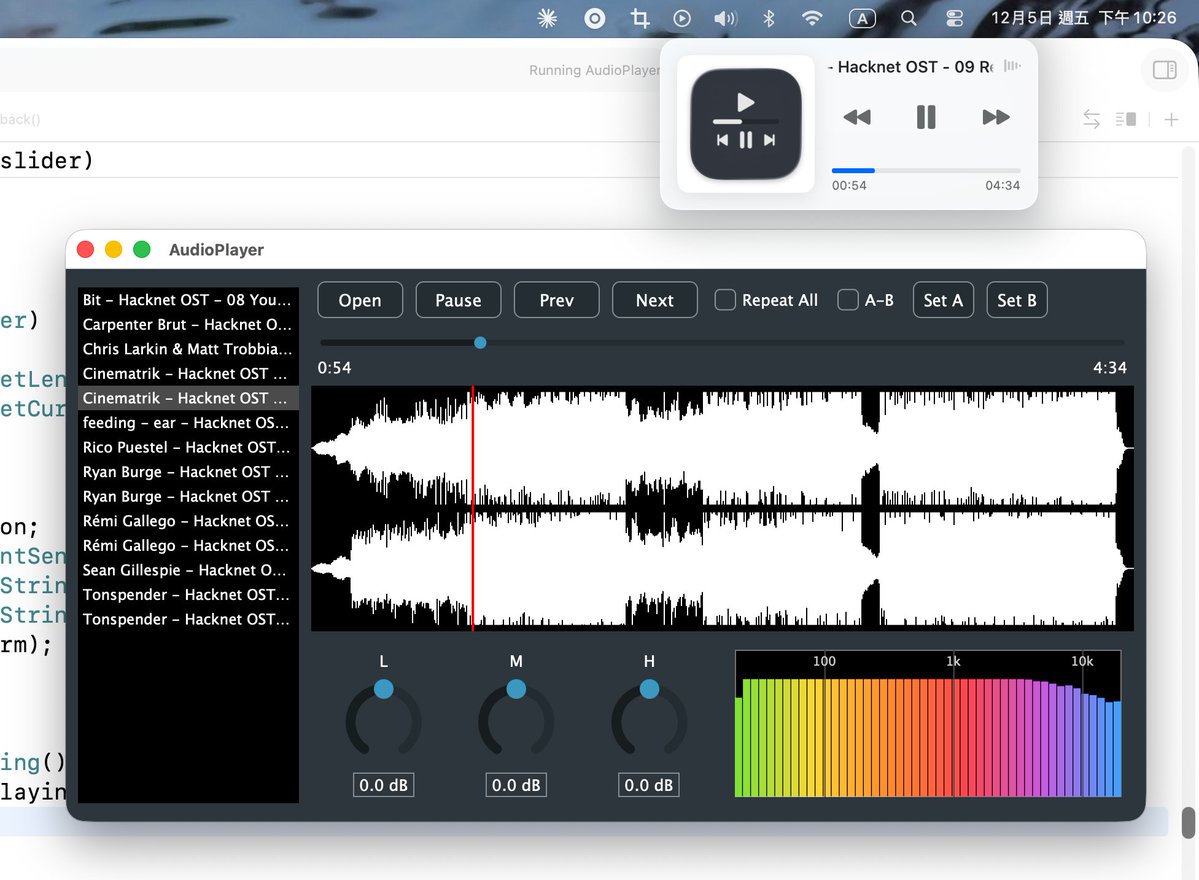Click the spectrum analyzer display

pos(928,724)
